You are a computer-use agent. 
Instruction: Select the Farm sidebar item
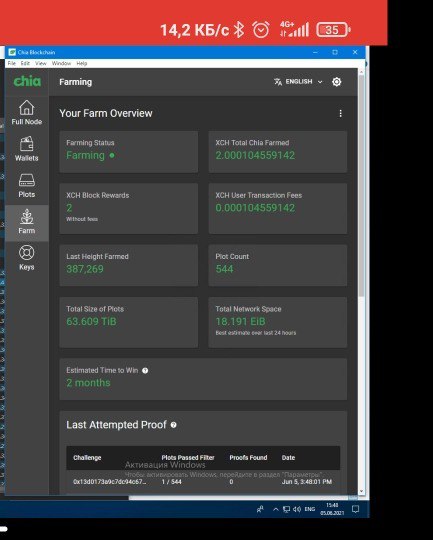27,222
